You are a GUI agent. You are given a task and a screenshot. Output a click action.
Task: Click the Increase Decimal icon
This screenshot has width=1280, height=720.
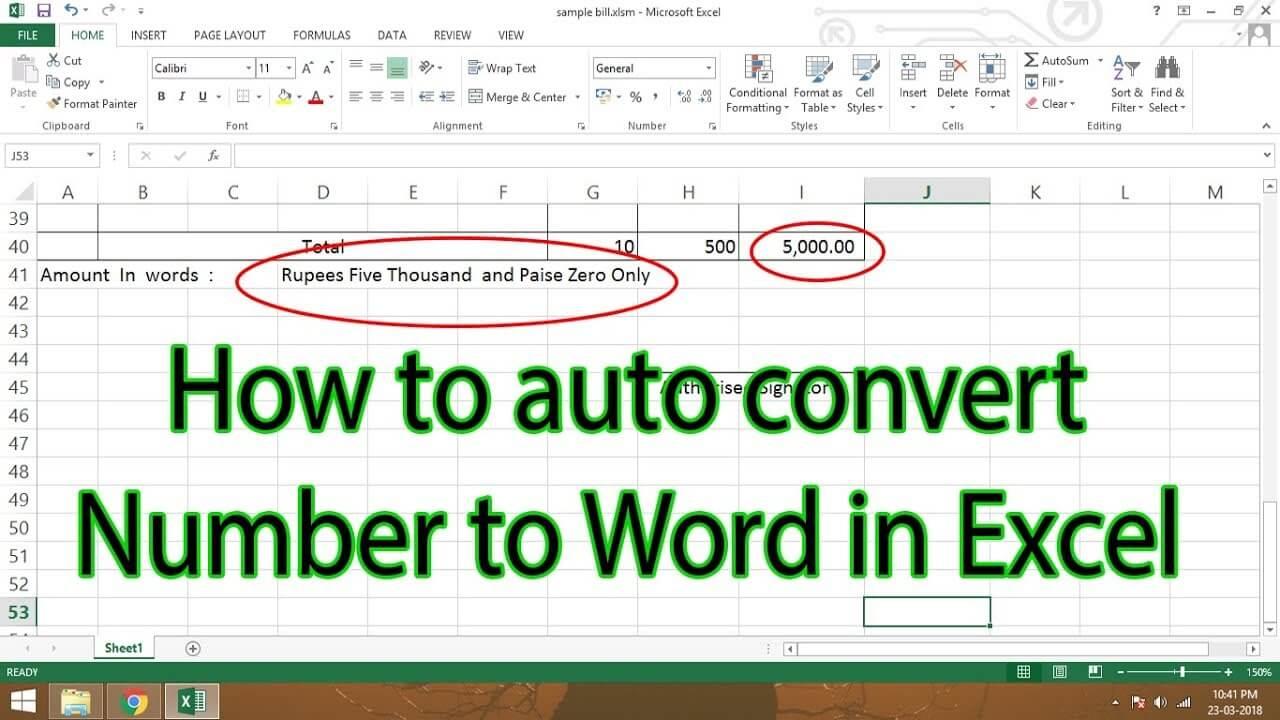(x=684, y=96)
